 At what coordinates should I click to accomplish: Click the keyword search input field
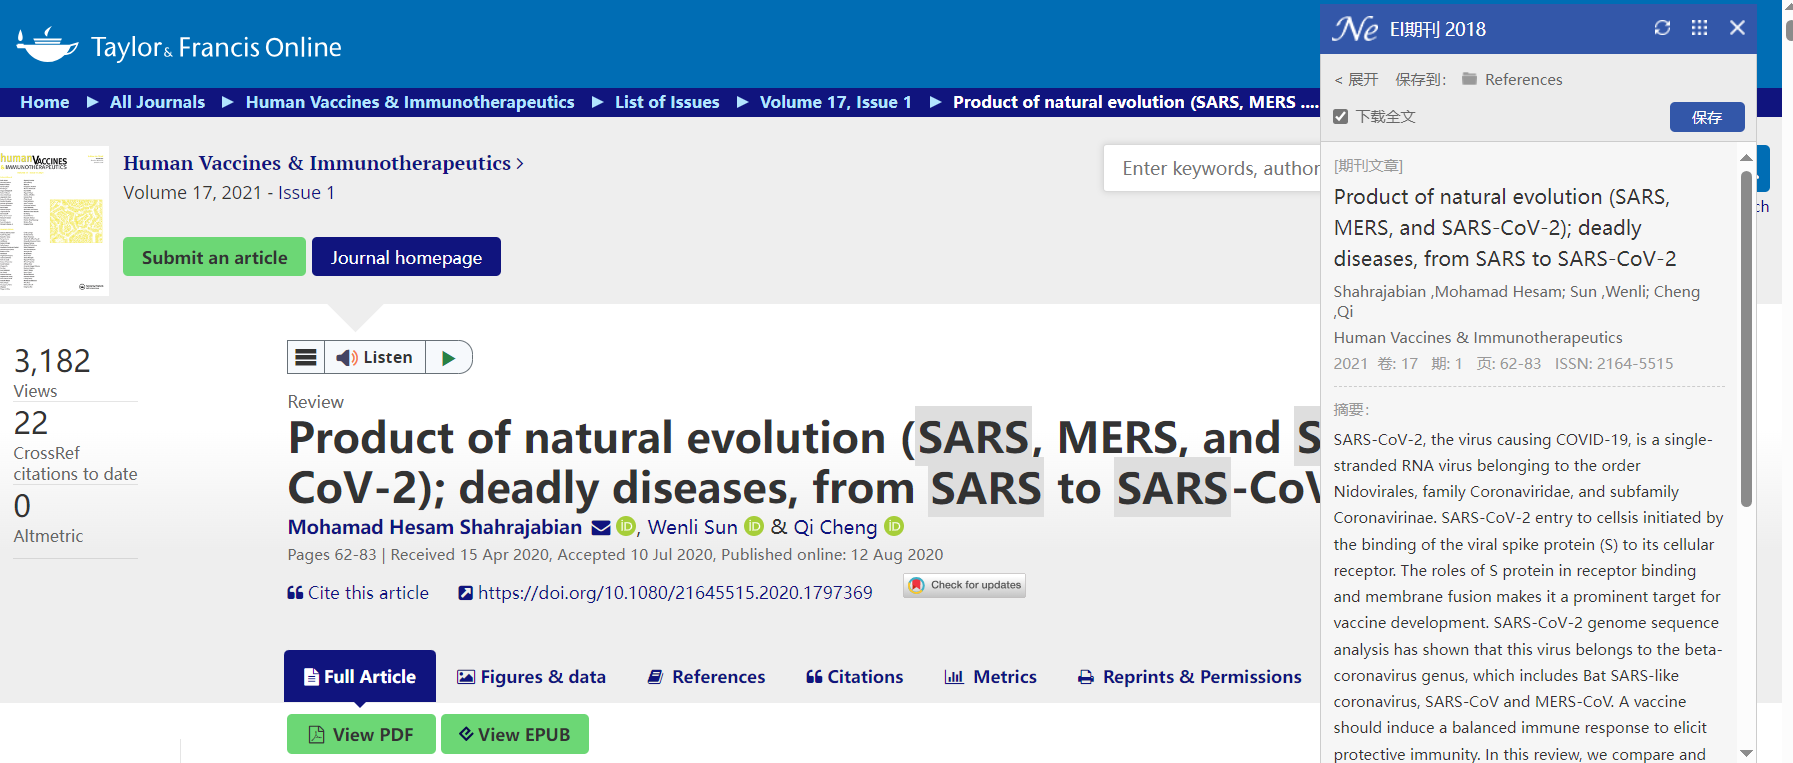1212,168
